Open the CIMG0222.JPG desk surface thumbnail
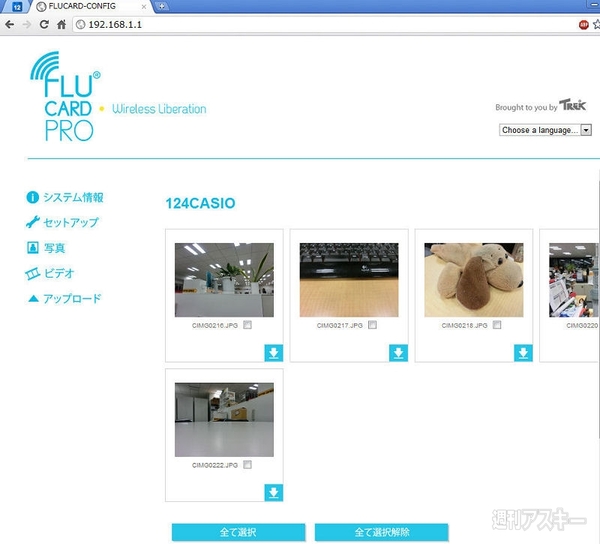The image size is (600, 544). point(224,420)
